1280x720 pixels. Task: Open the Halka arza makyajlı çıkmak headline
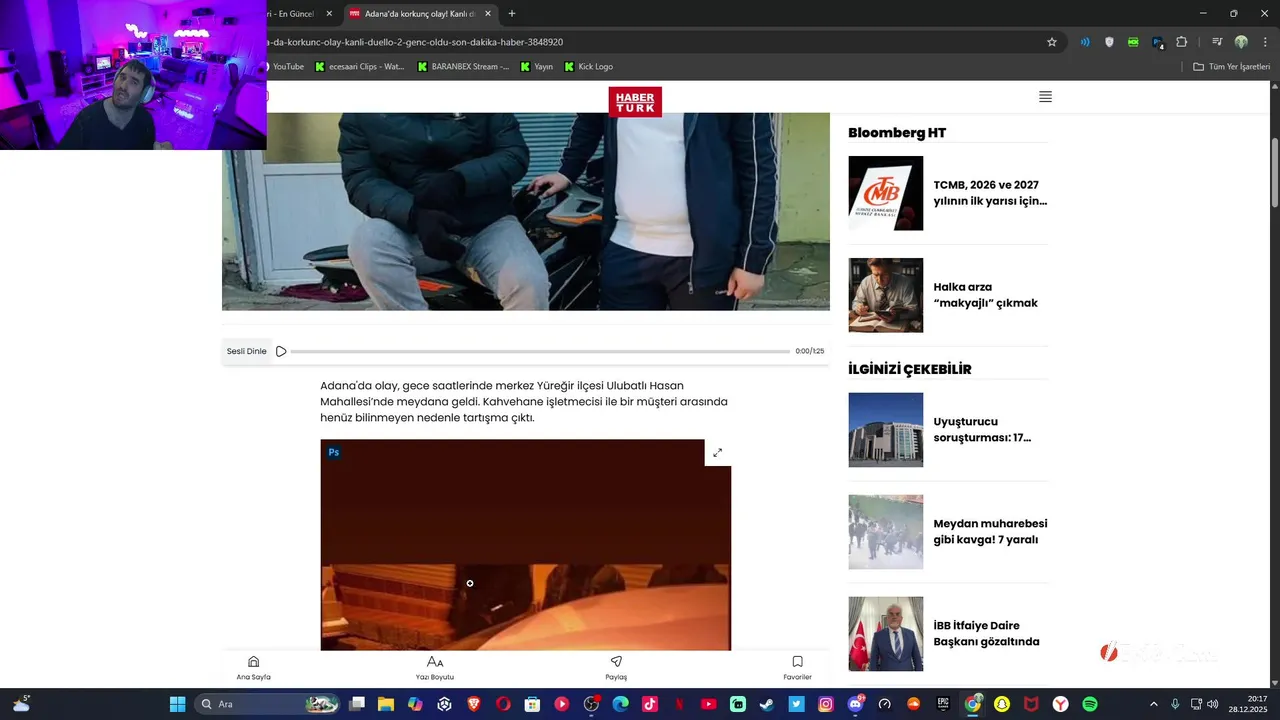[x=985, y=295]
